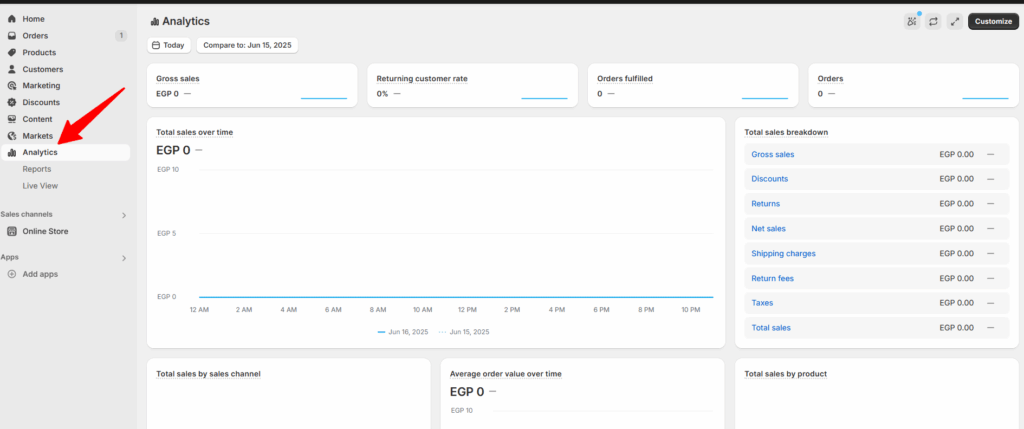Open the celebration what's new icon
The width and height of the screenshot is (1024, 429).
[x=912, y=21]
